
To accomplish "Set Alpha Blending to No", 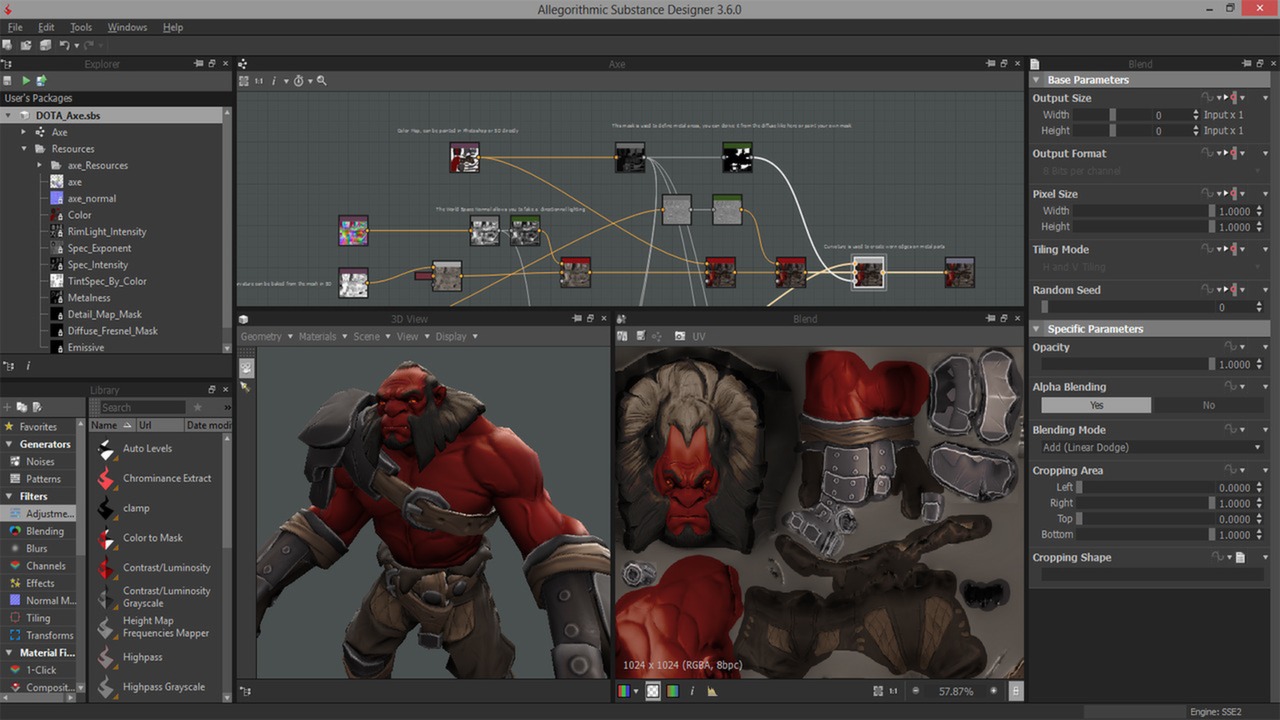I will 1208,405.
